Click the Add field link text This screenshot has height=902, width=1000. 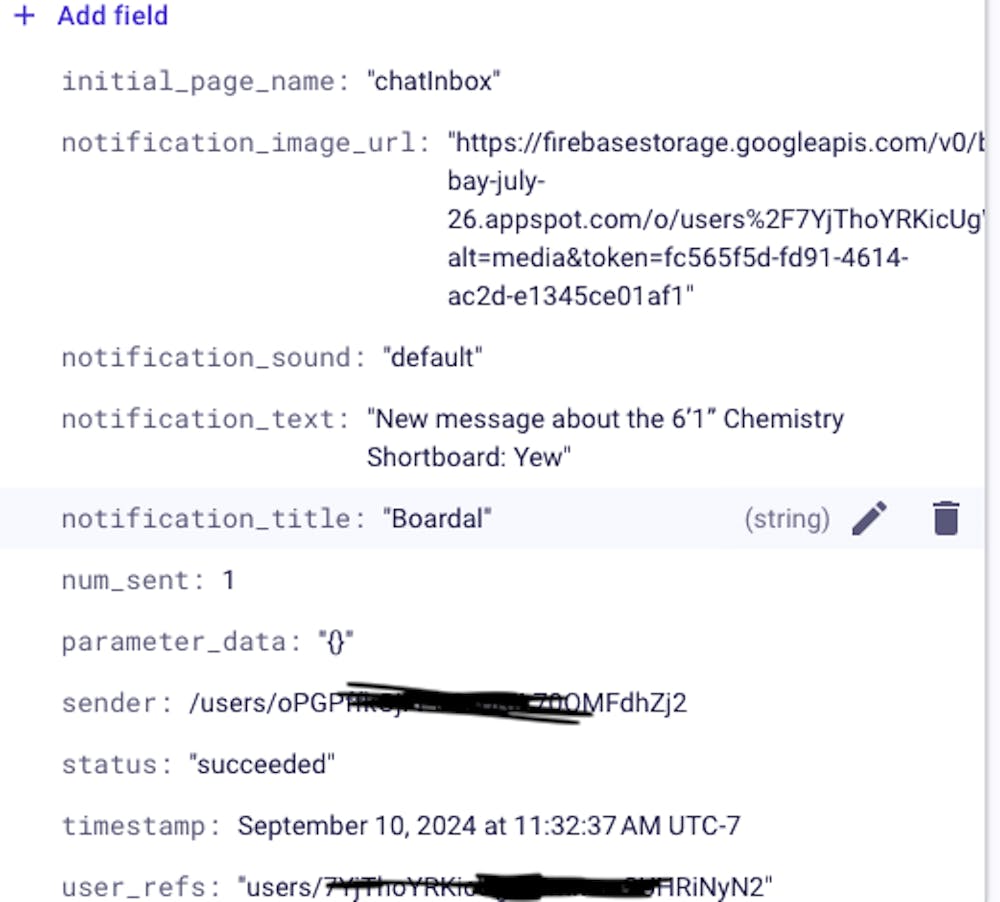[x=112, y=16]
